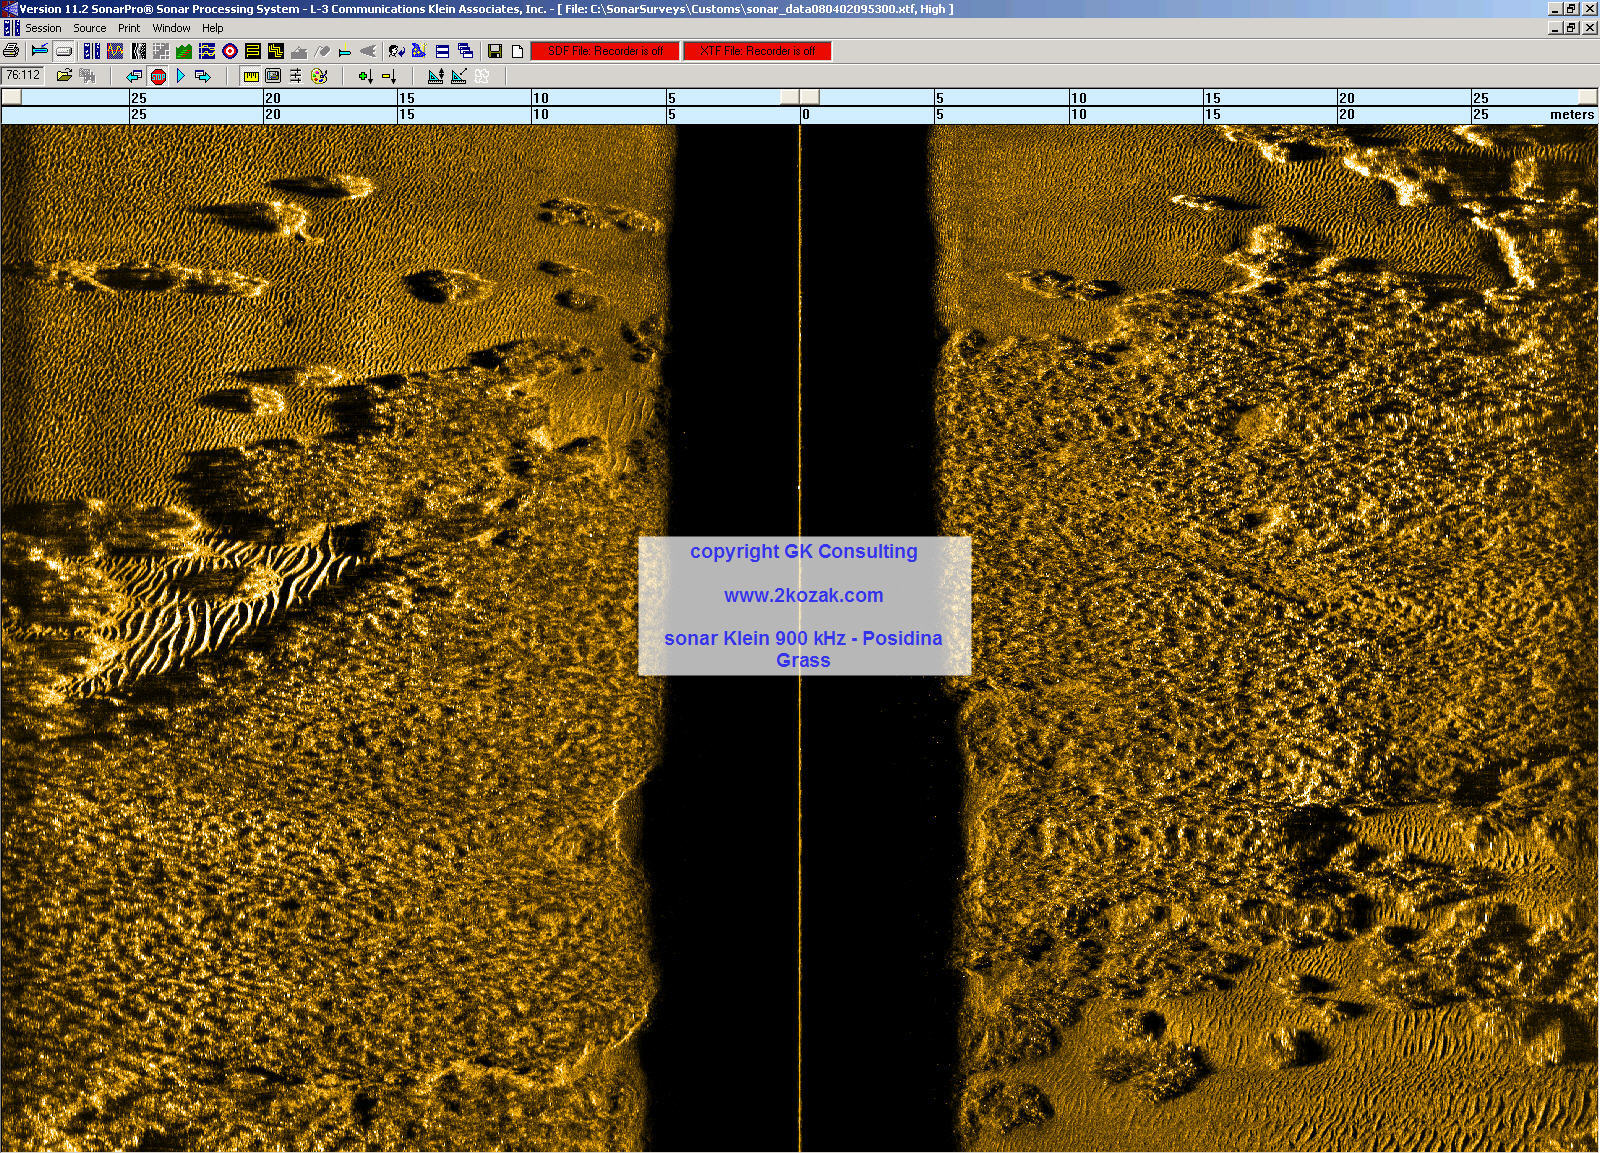This screenshot has width=1600, height=1153.
Task: Click the bullseye target icon
Action: [229, 51]
